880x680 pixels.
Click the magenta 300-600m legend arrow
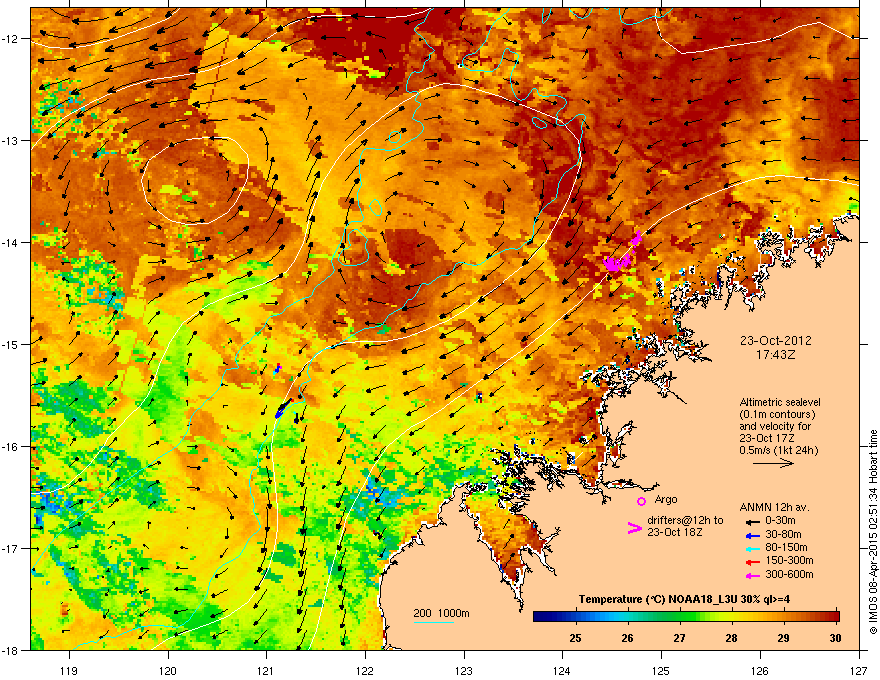pyautogui.click(x=753, y=575)
